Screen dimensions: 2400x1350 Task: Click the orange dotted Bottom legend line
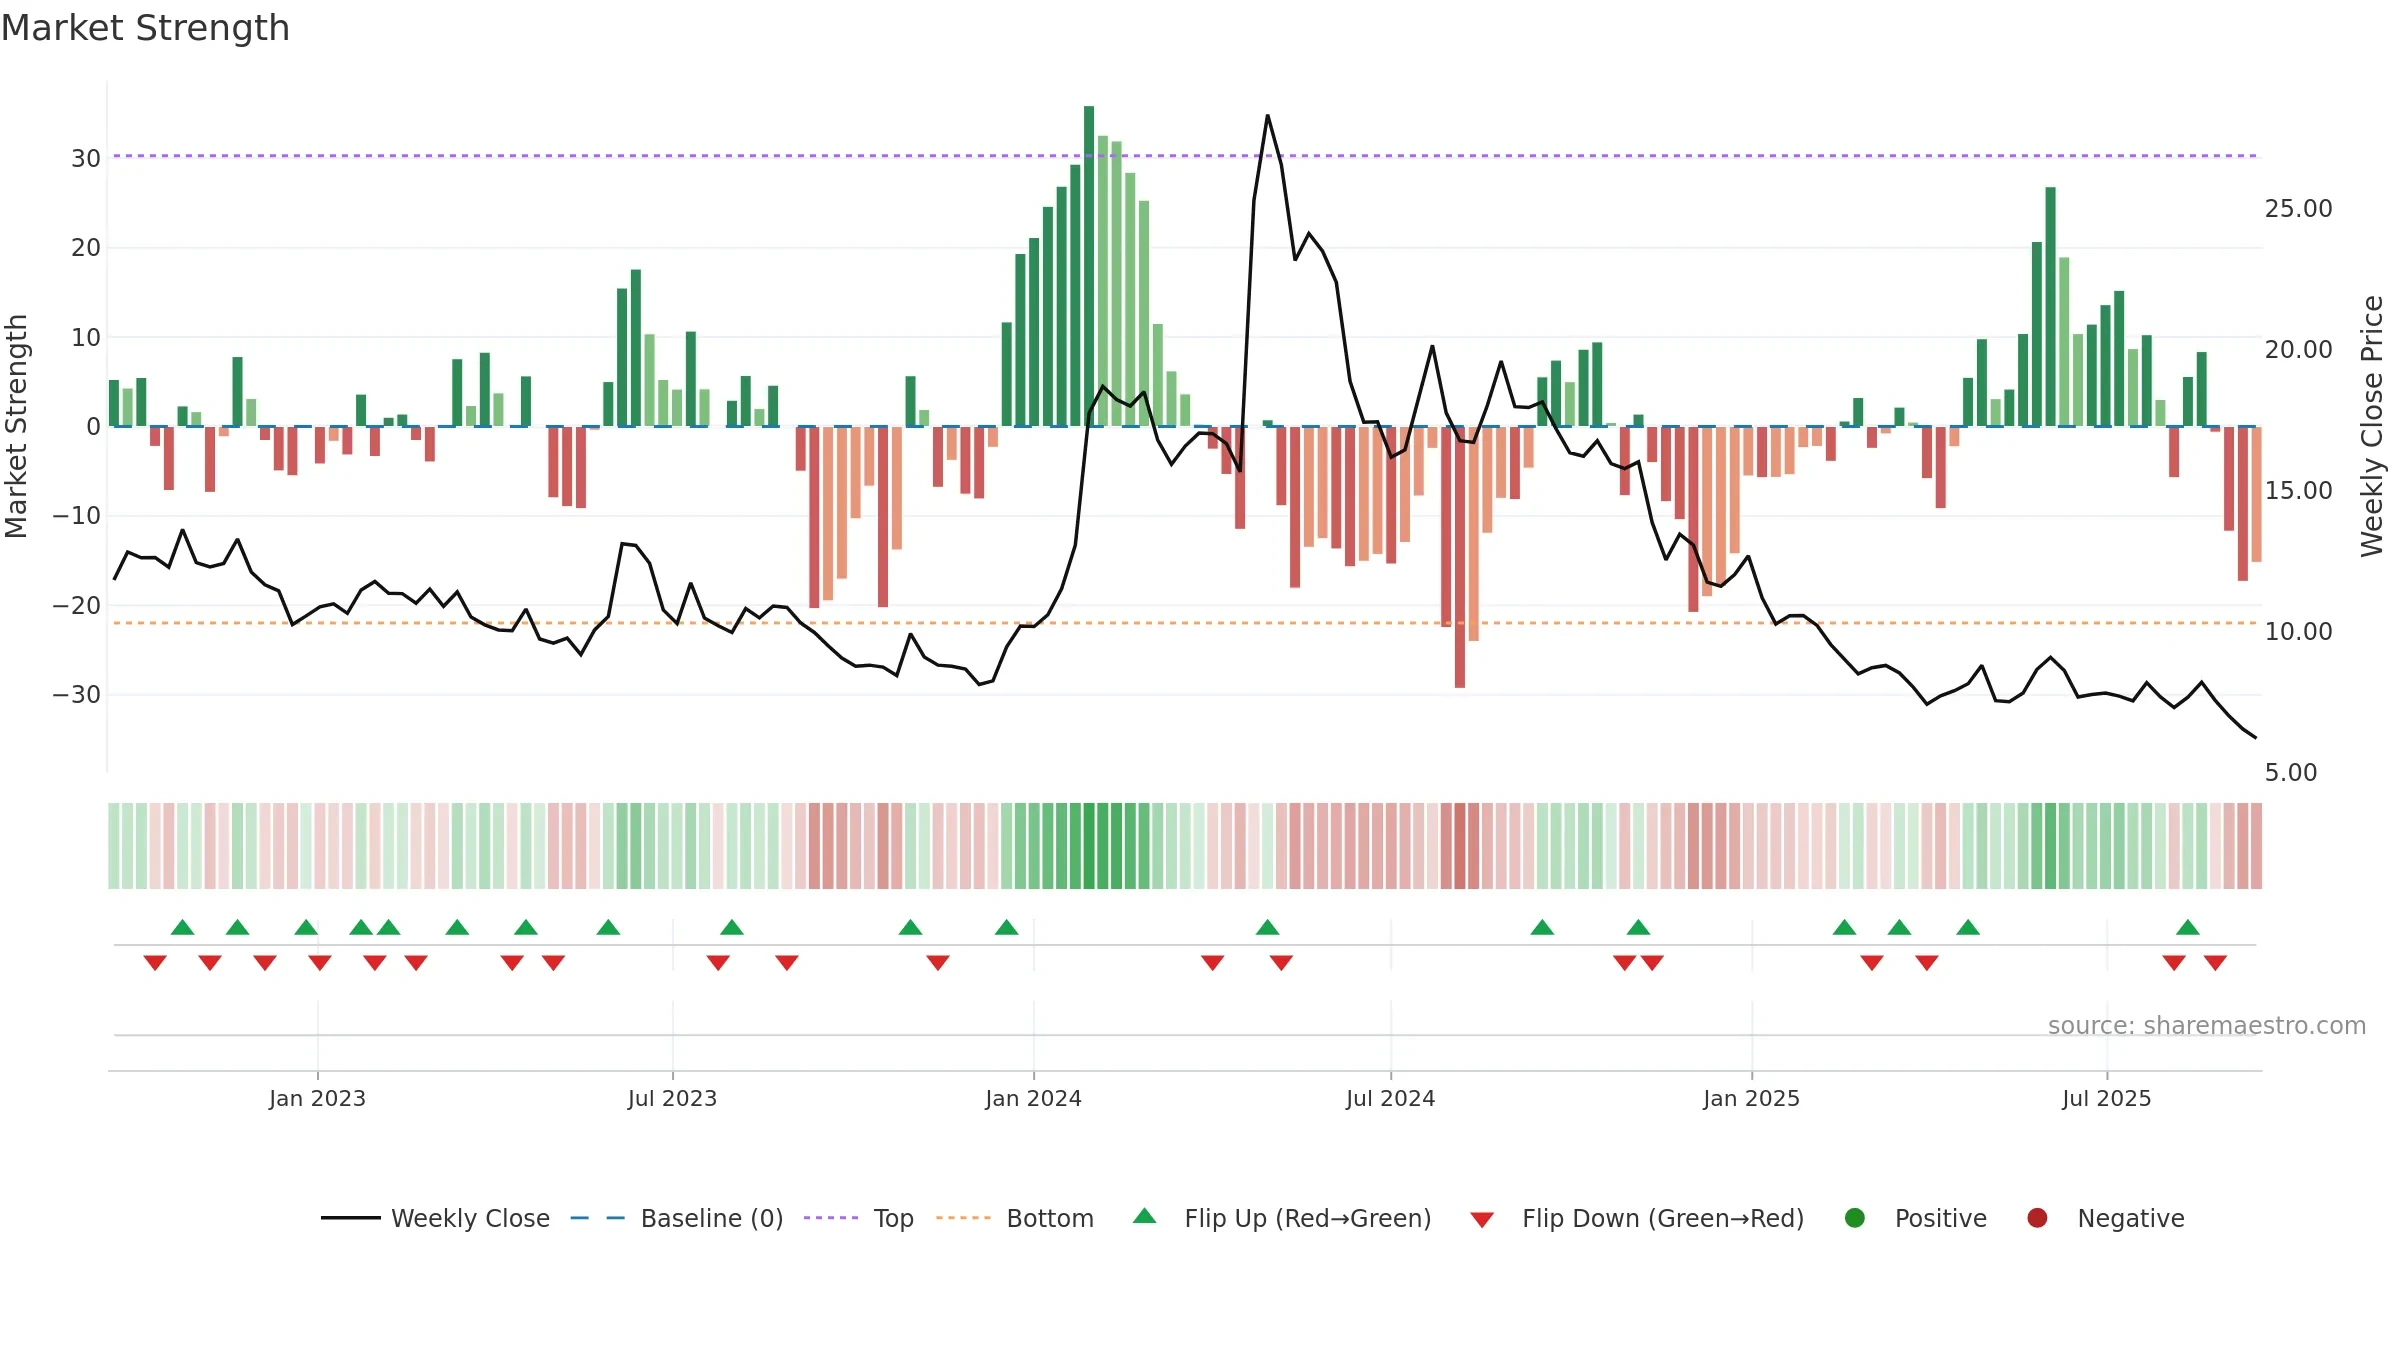964,1218
